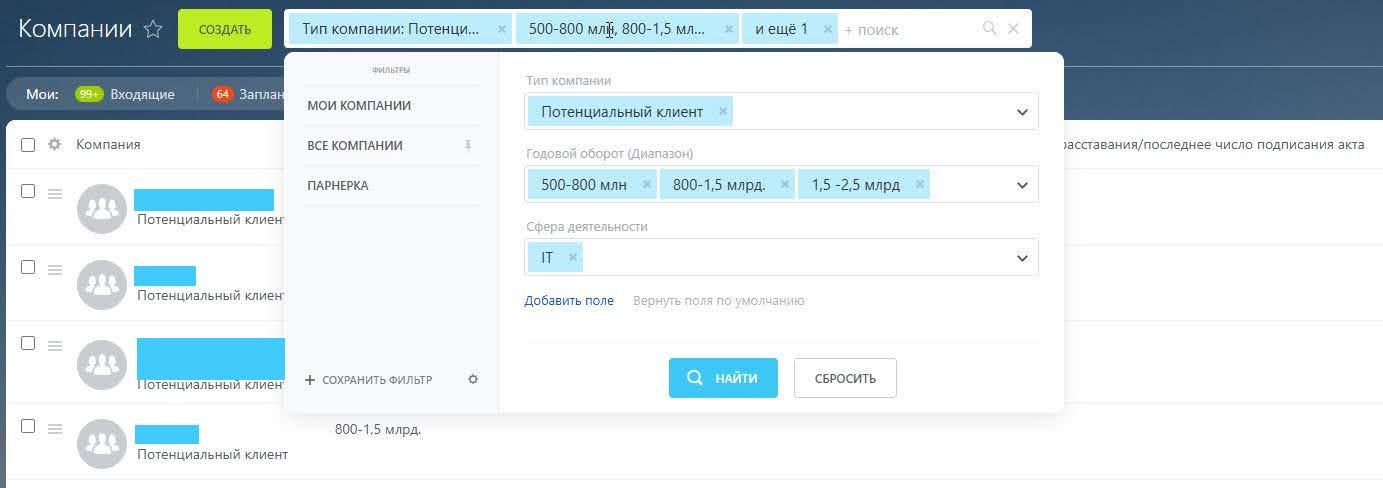Toggle the select-all checkbox in table header
Image resolution: width=1383 pixels, height=488 pixels.
pos(28,144)
